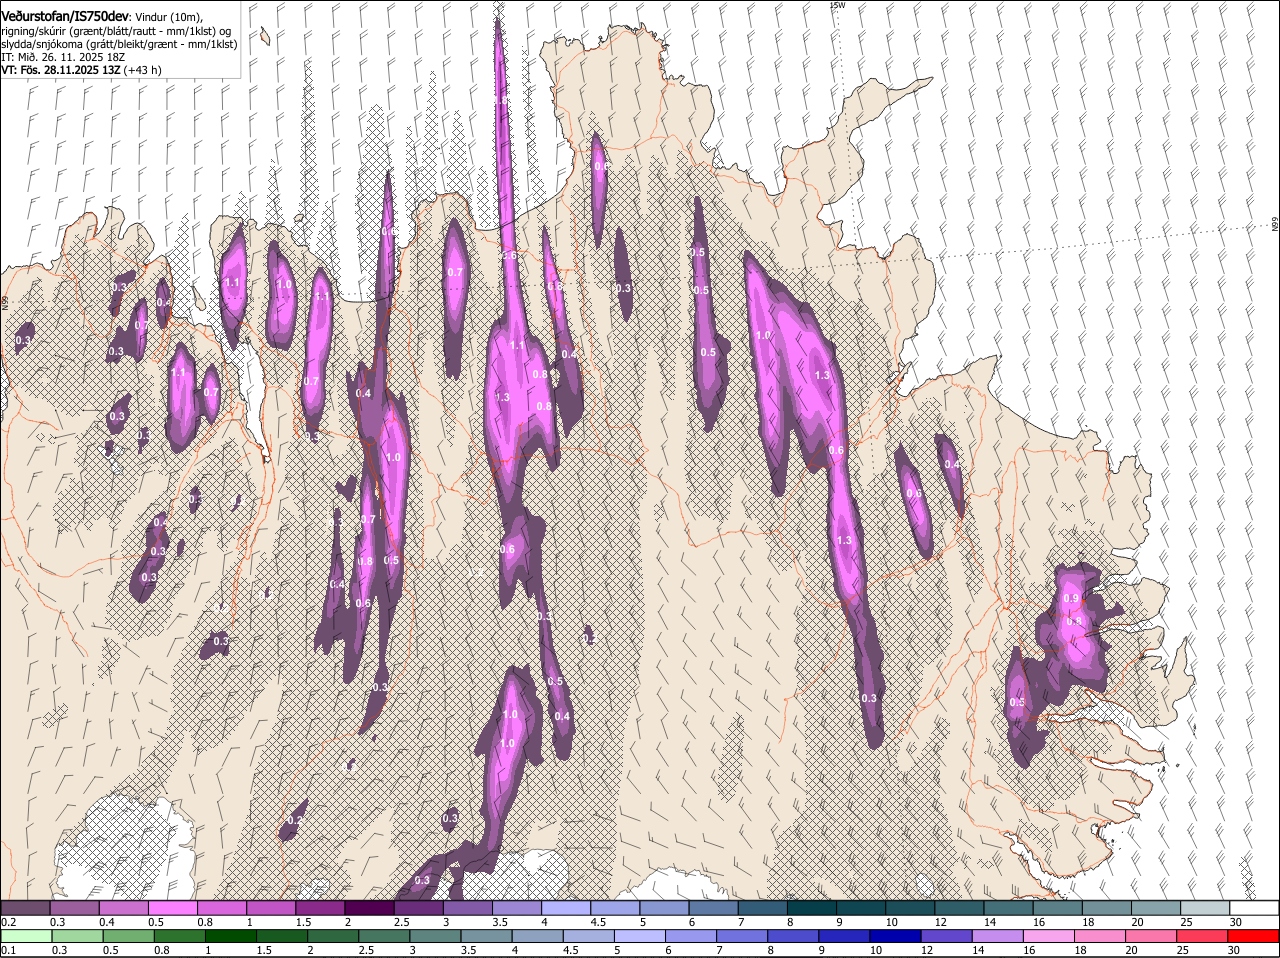Pick the snow scale swatch starting at 6
The height and width of the screenshot is (958, 1280).
point(713,908)
